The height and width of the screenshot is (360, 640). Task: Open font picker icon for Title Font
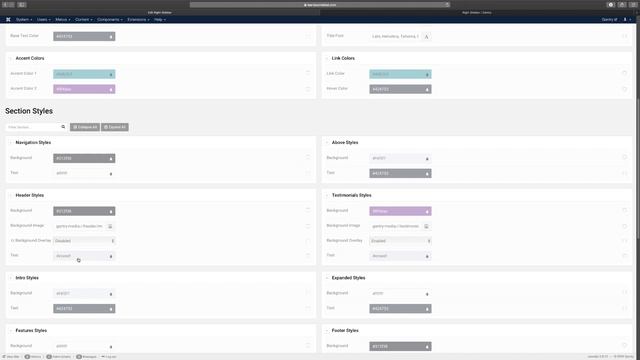click(426, 36)
